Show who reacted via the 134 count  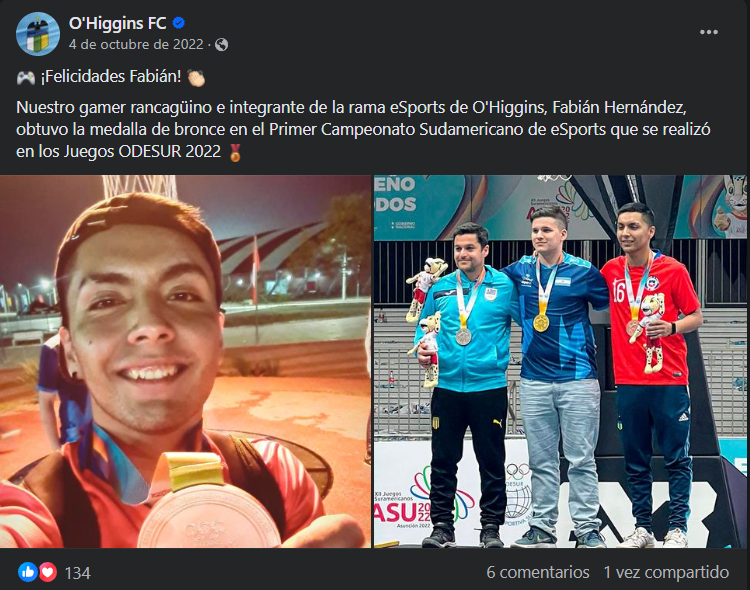[x=77, y=573]
